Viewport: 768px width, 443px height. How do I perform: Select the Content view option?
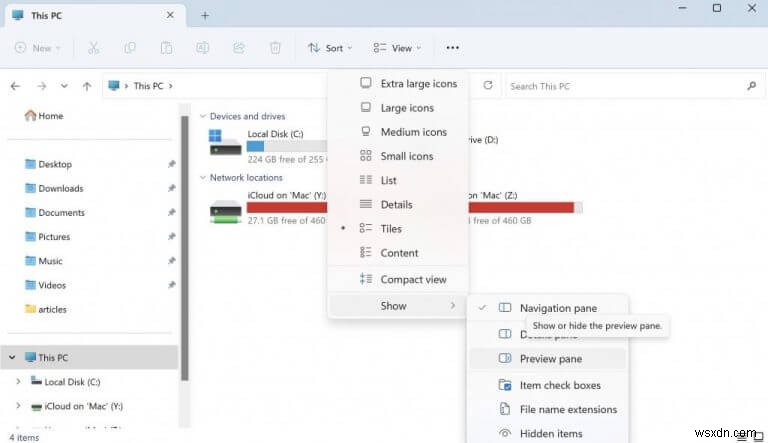398,253
